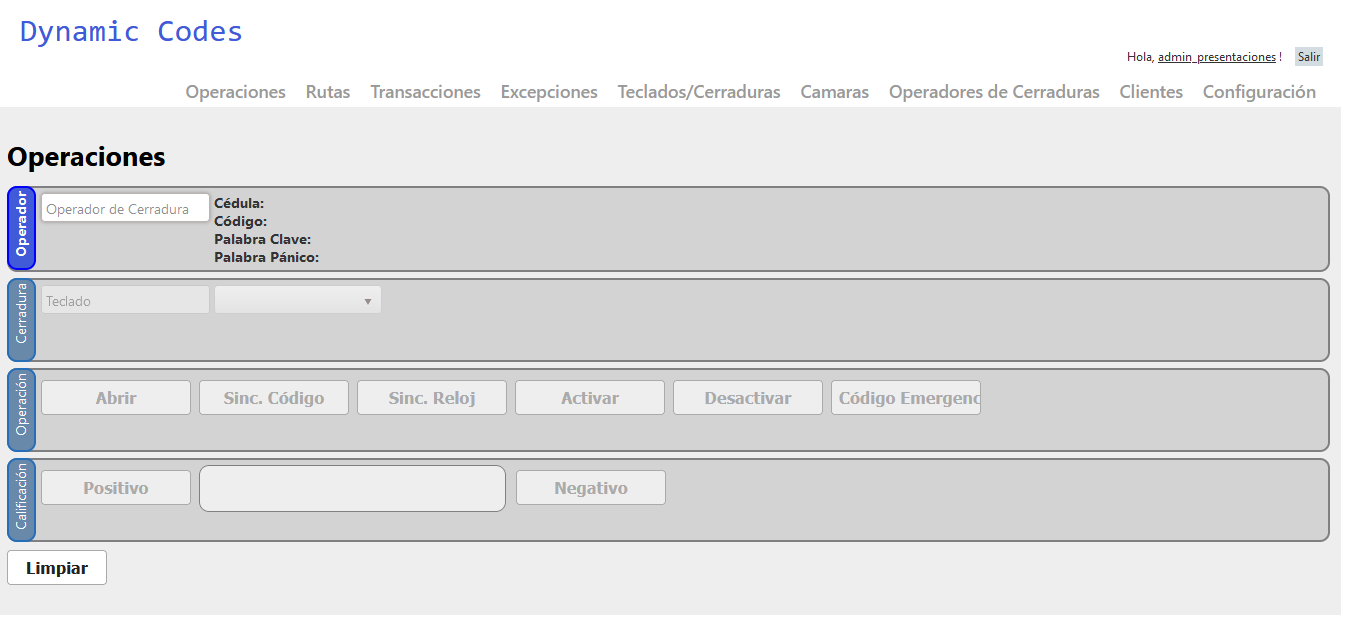Click the Salir logout button
Viewport: 1360px width, 623px height.
pos(1308,57)
